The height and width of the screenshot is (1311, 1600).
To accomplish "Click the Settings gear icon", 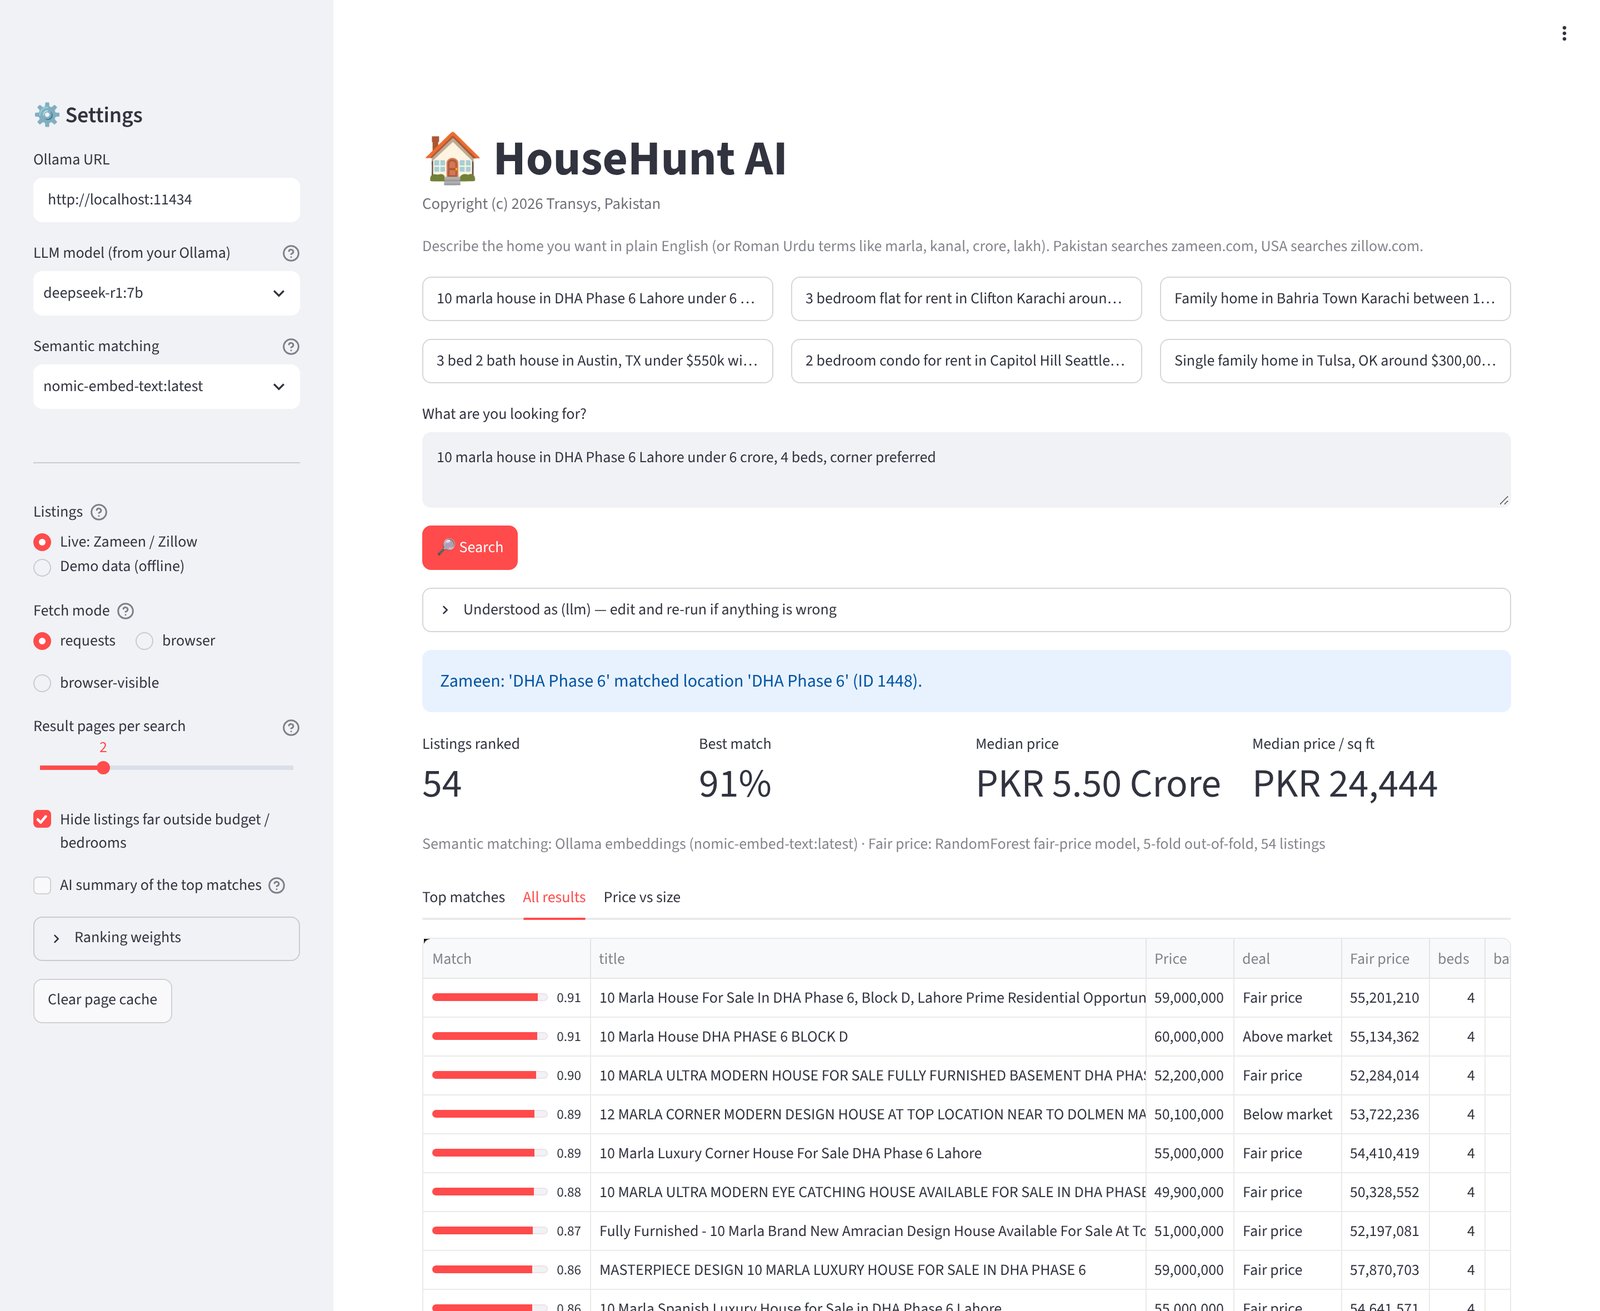I will (46, 114).
